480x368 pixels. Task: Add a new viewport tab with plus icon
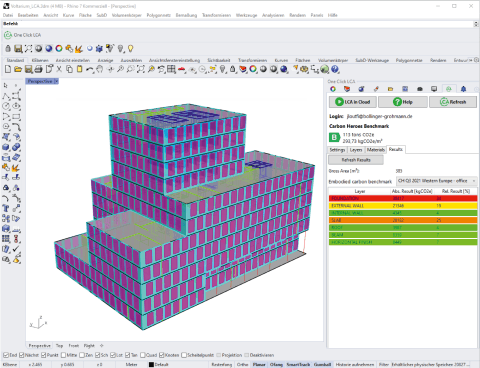click(102, 346)
